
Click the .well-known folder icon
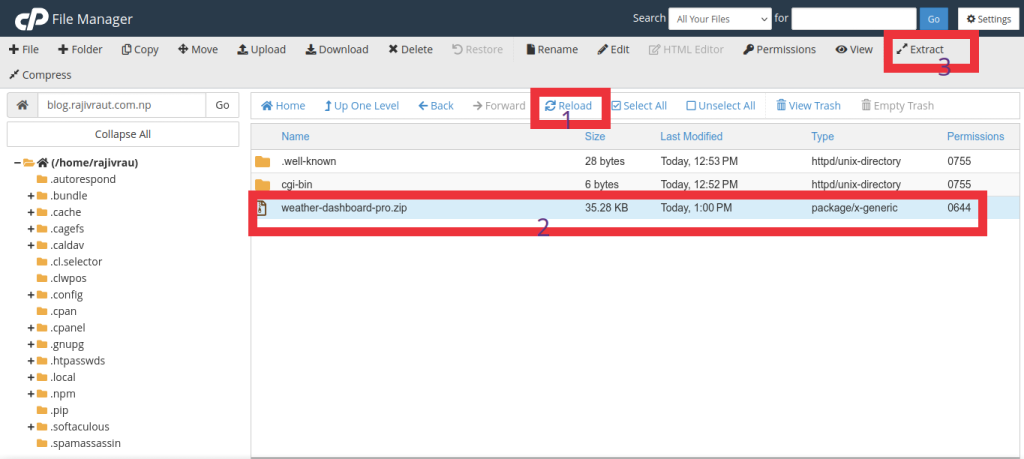coord(263,161)
